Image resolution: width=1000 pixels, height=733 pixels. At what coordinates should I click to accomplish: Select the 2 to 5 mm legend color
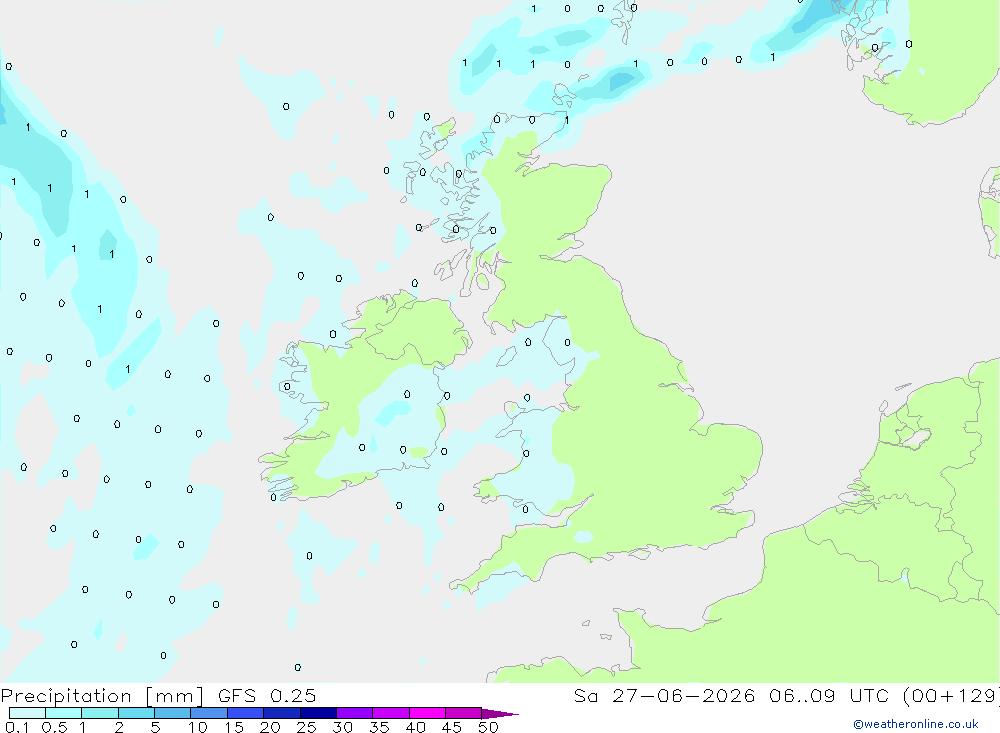click(x=136, y=713)
